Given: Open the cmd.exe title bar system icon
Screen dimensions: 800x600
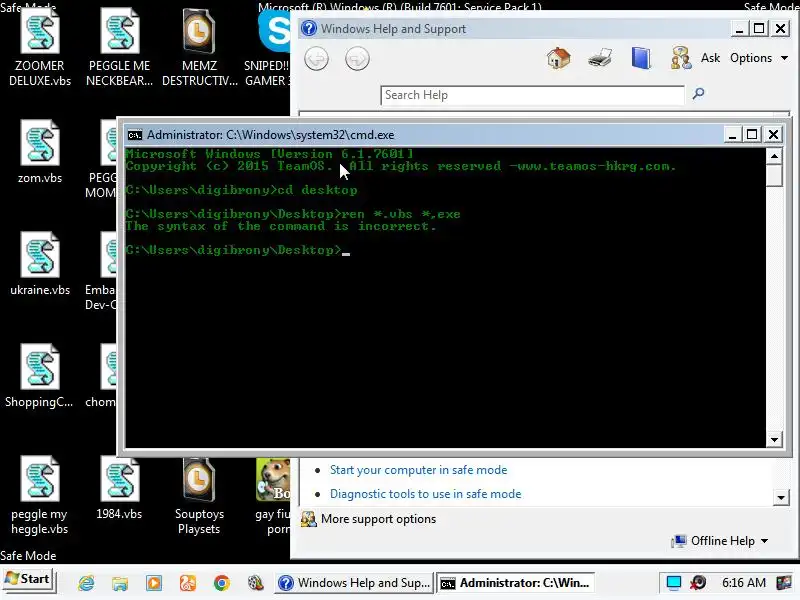Looking at the screenshot, I should (135, 135).
